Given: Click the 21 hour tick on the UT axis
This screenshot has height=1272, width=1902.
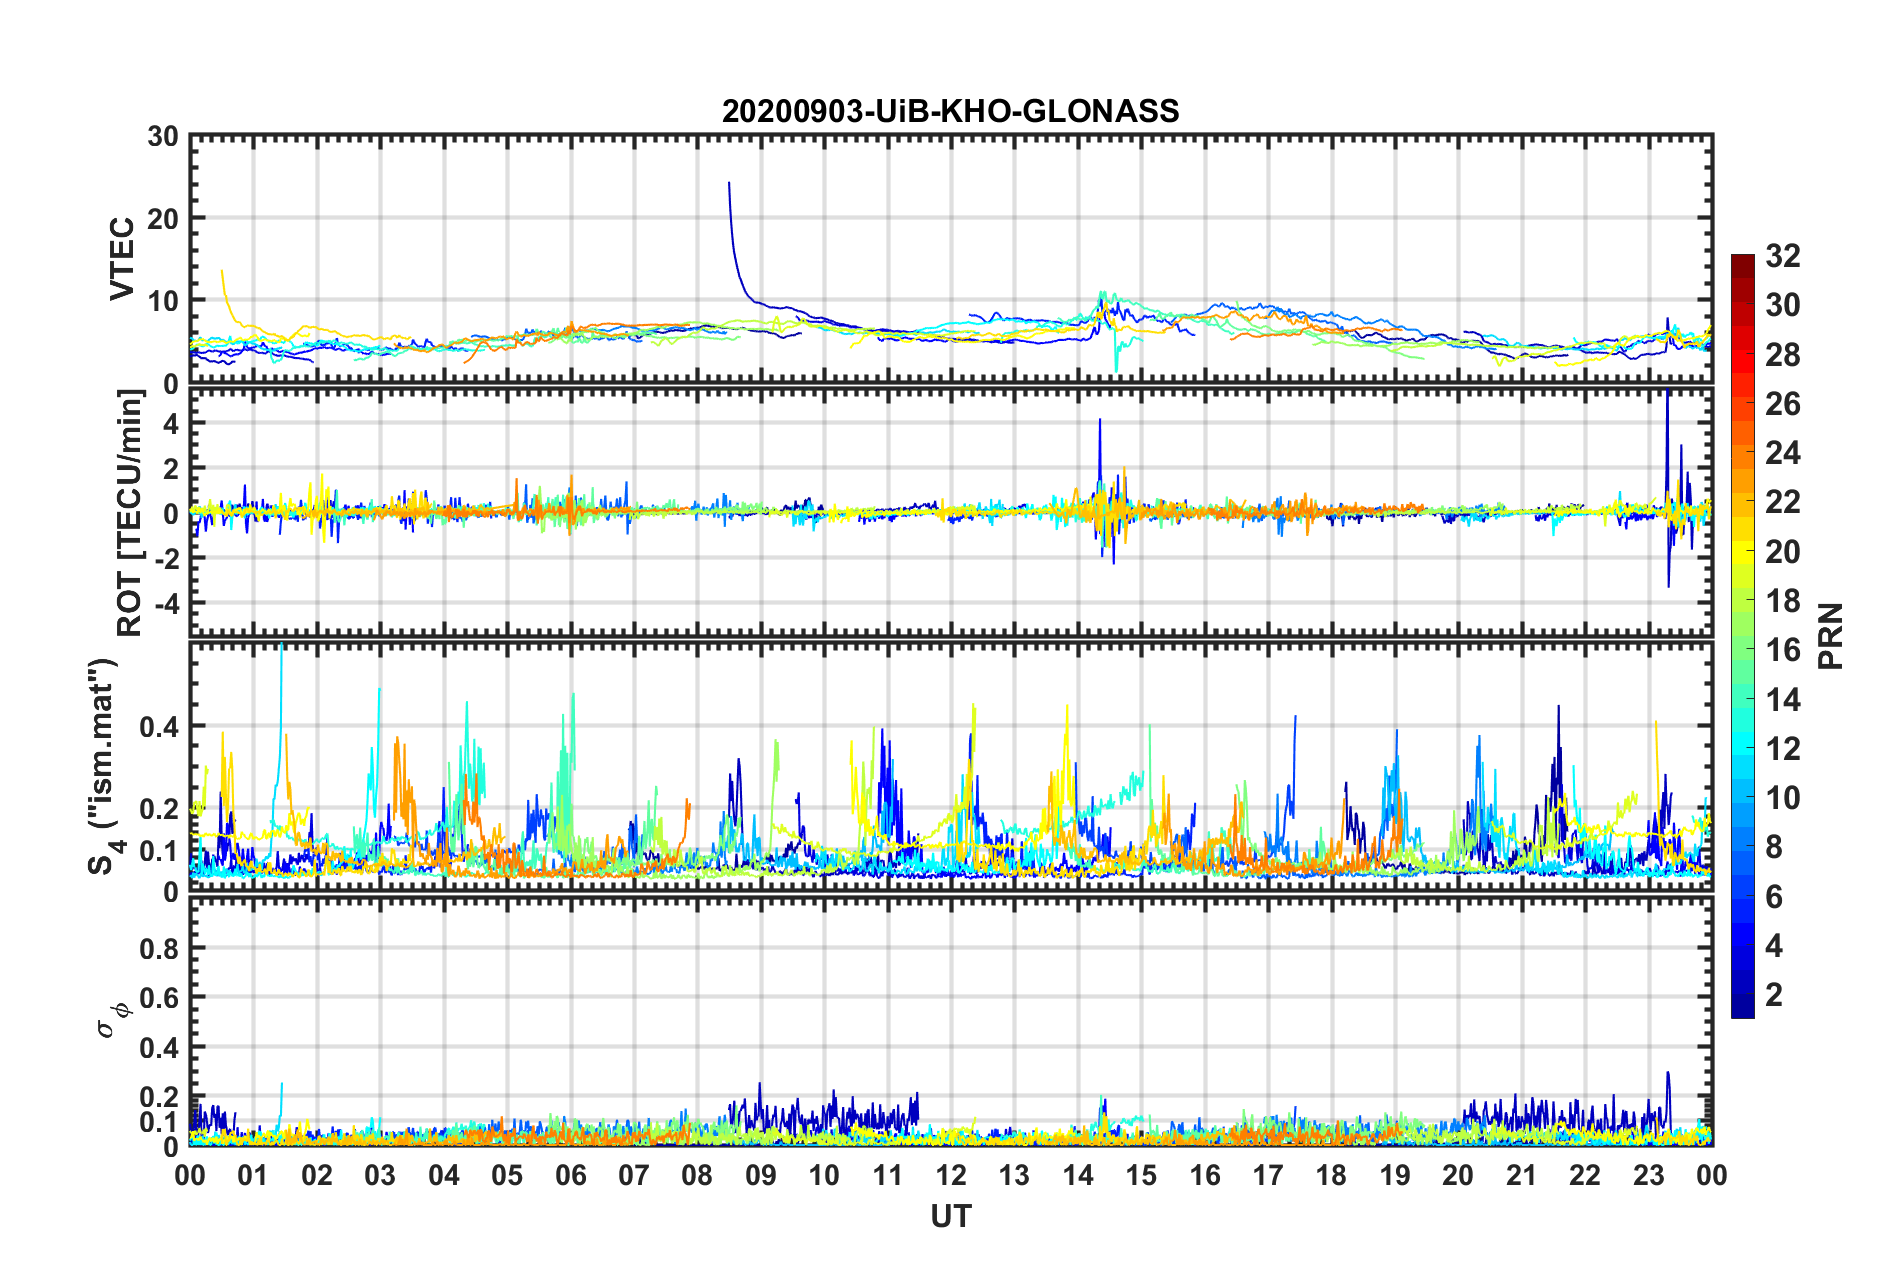Looking at the screenshot, I should tap(1521, 1175).
